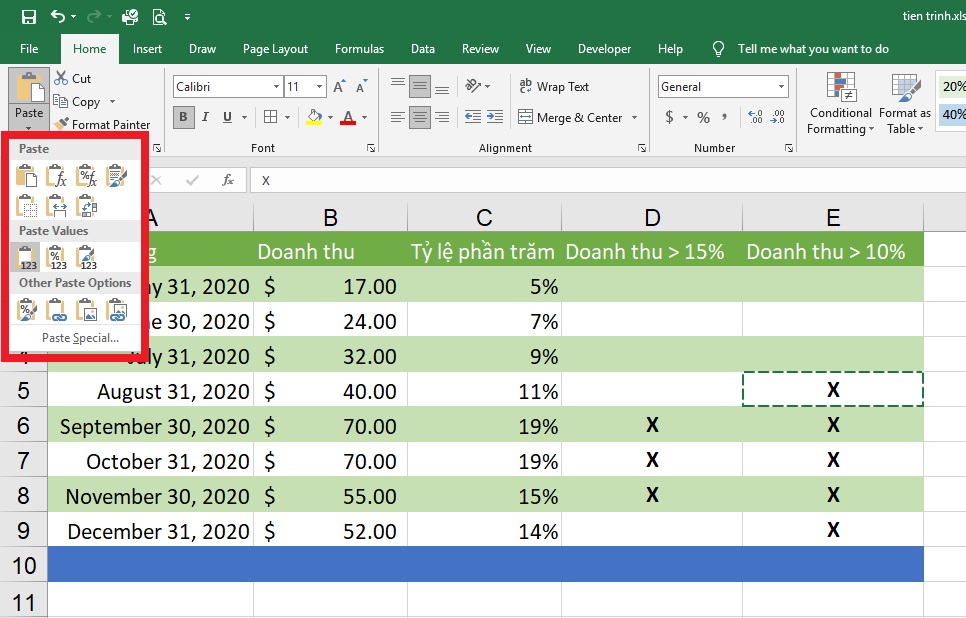This screenshot has height=618, width=966.
Task: Choose the Transpose paste icon
Action: coord(86,206)
